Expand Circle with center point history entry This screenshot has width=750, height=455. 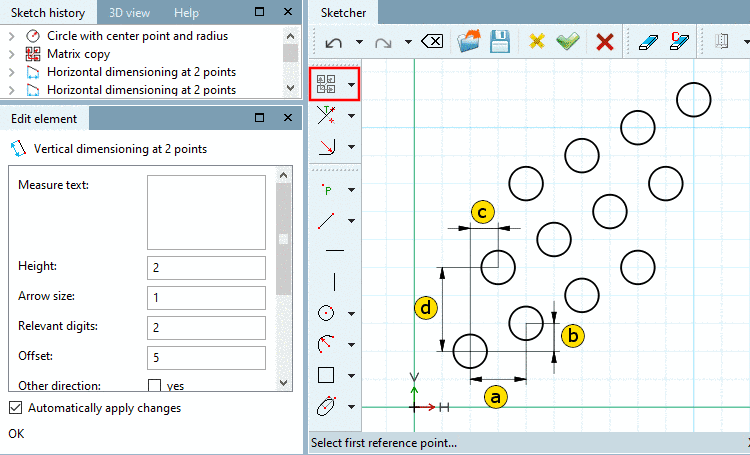pos(12,36)
